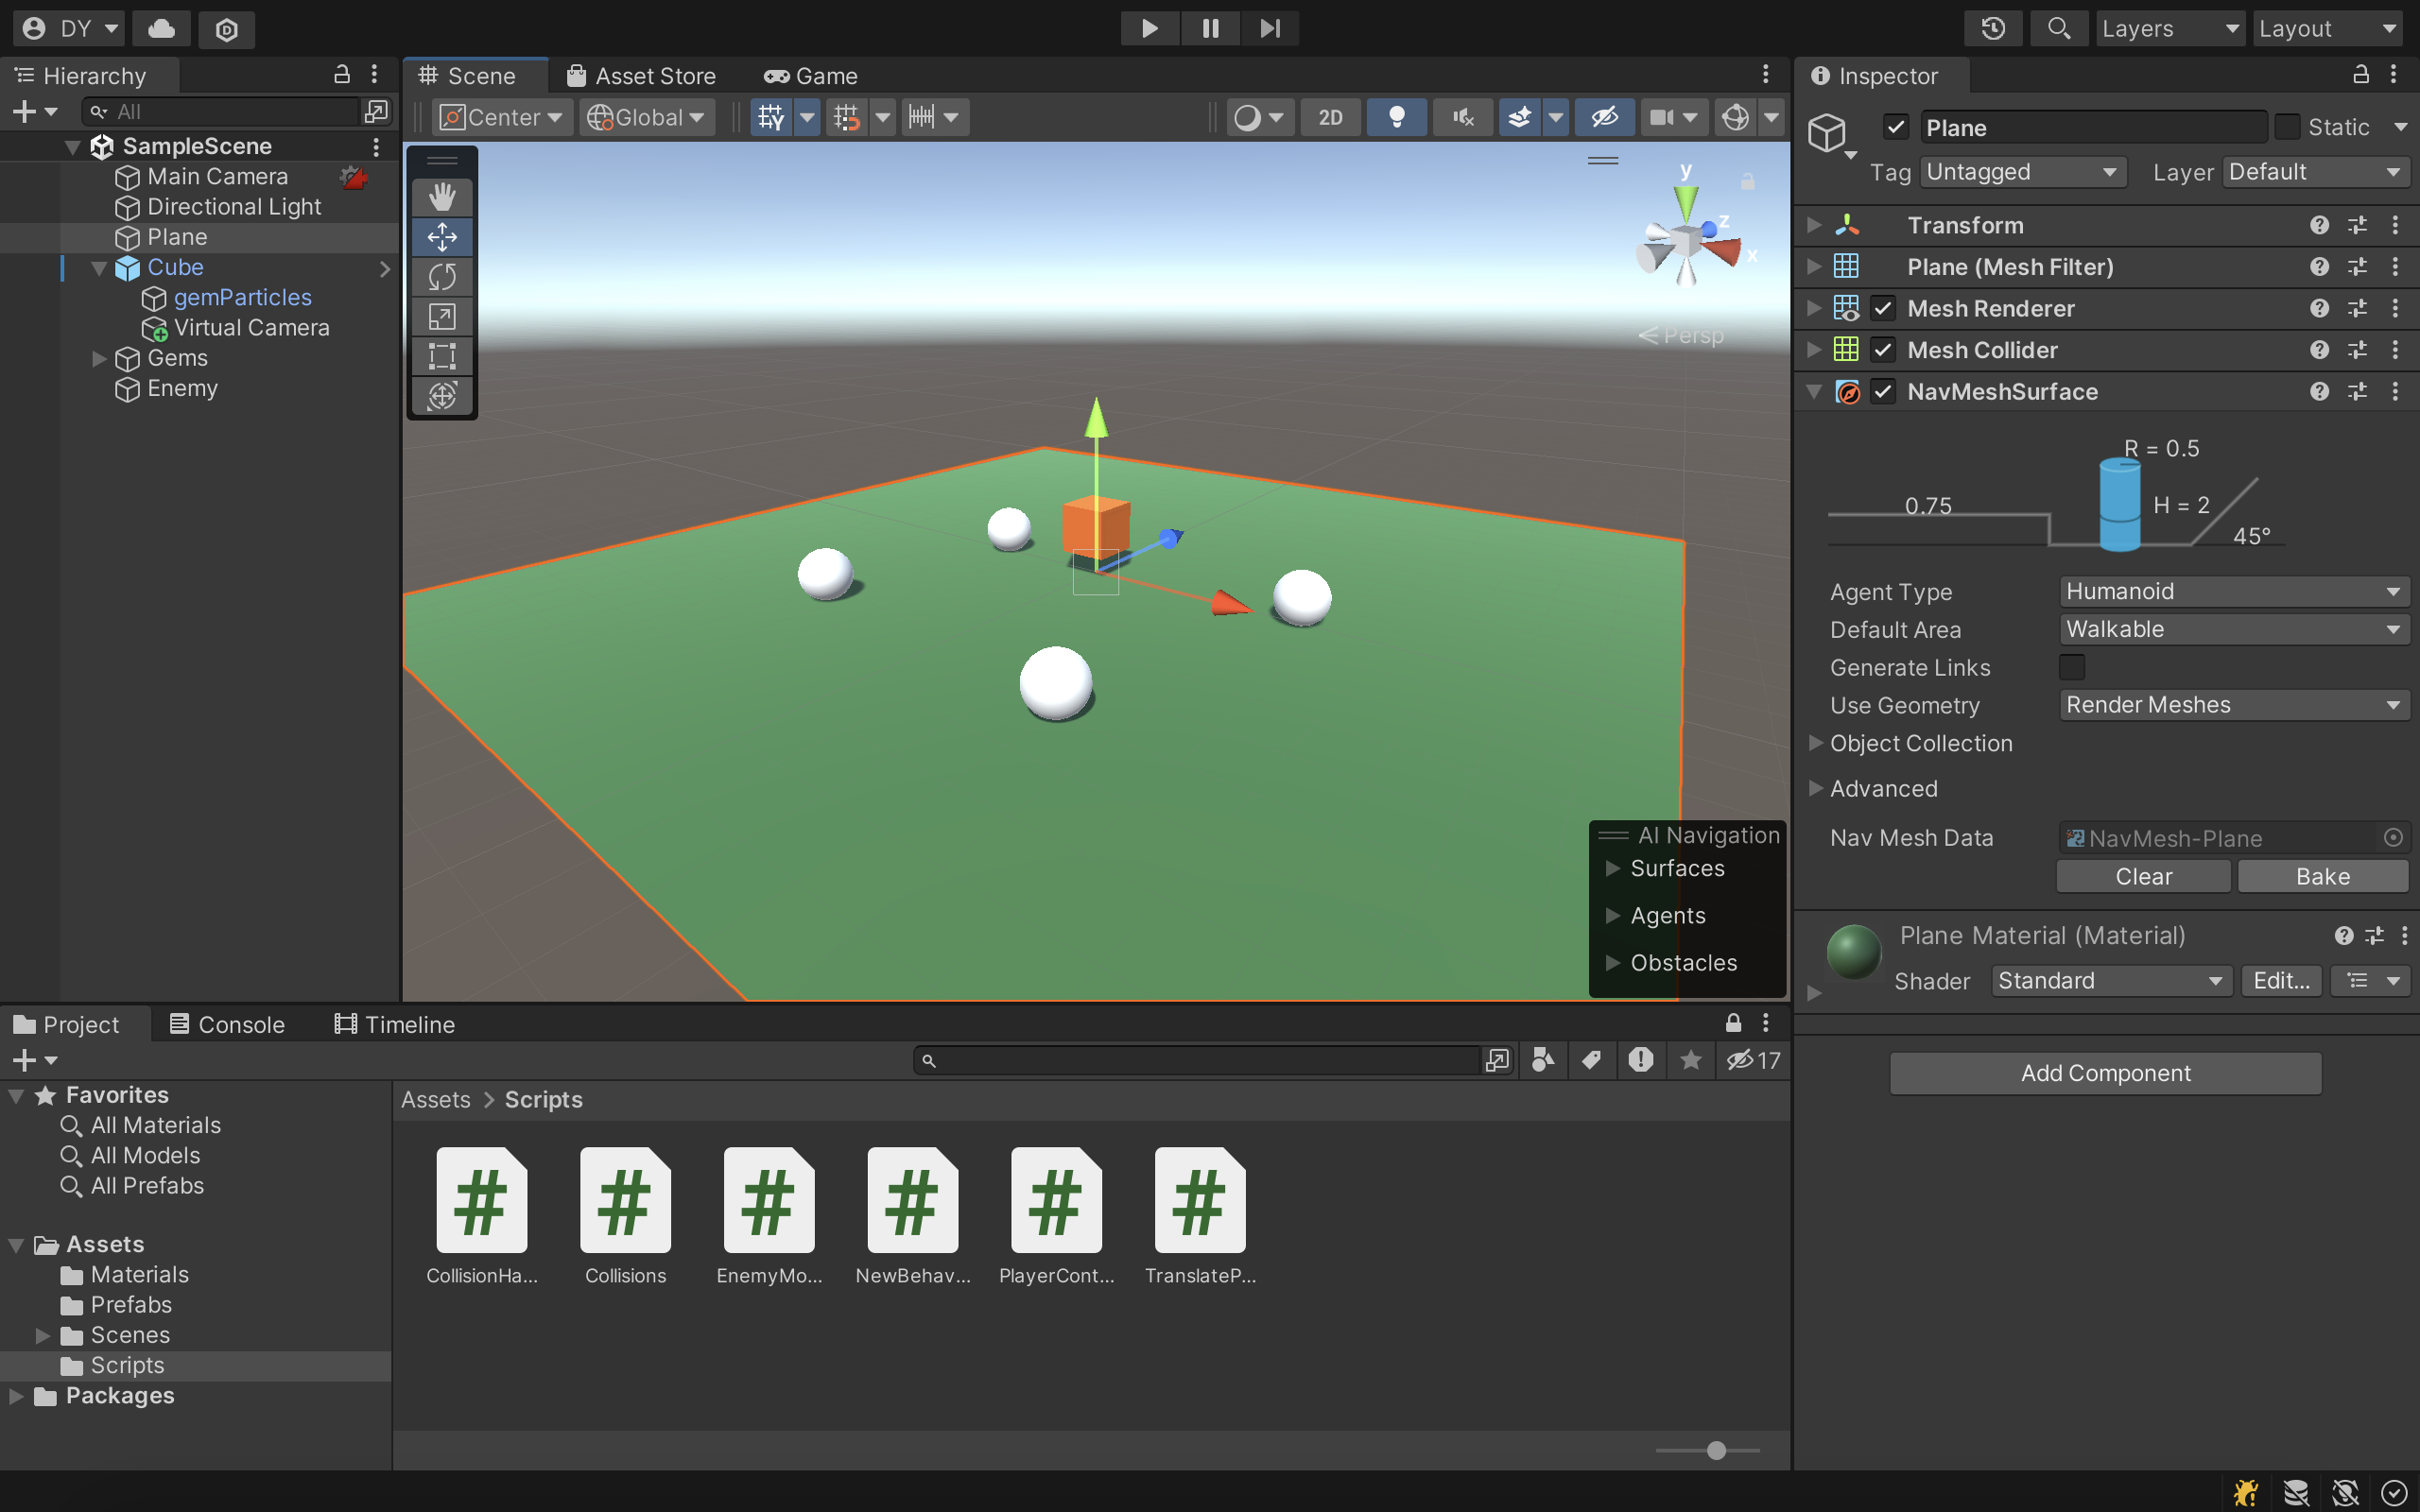Viewport: 2420px width, 1512px height.
Task: Open NavMeshSurface component context menu
Action: pyautogui.click(x=2395, y=391)
